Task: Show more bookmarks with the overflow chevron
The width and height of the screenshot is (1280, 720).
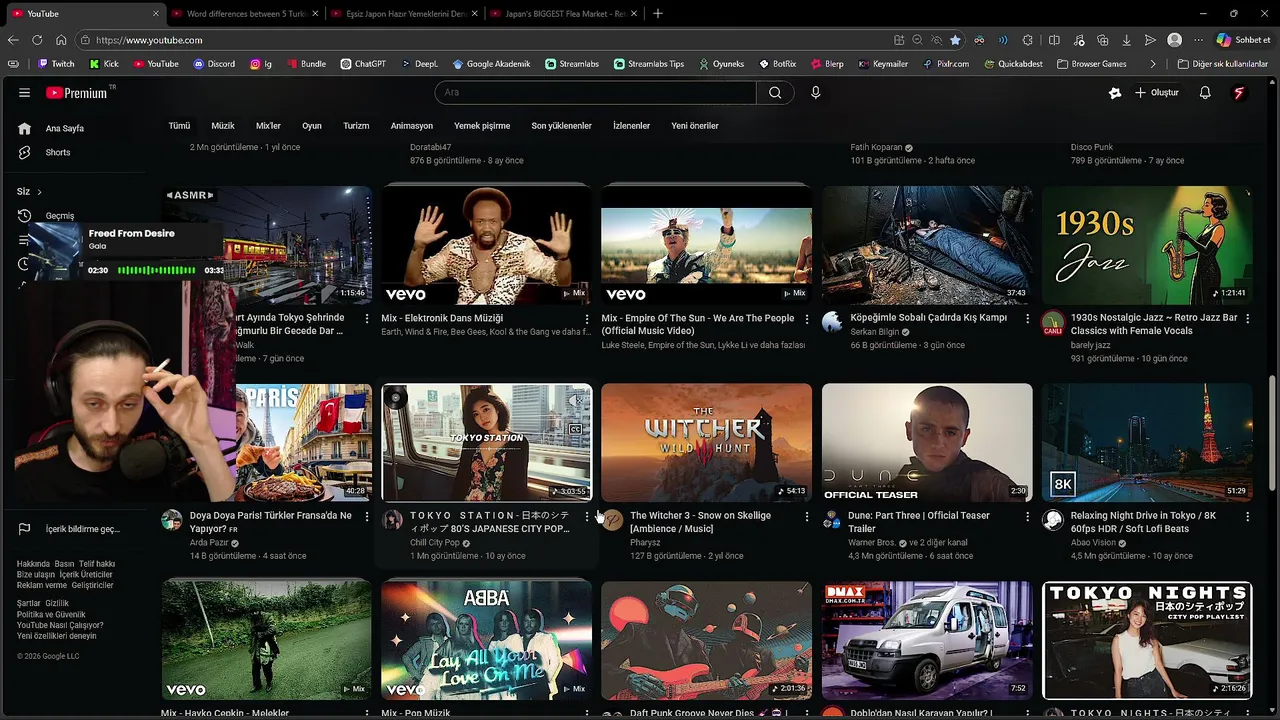Action: 1153,64
